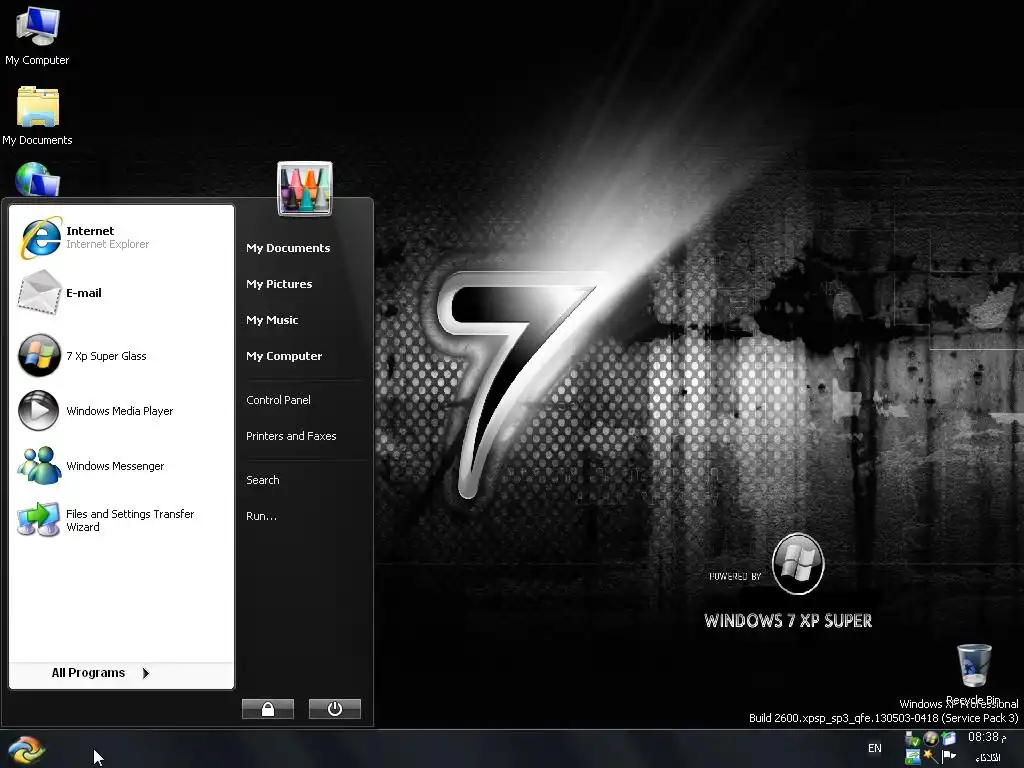1024x768 pixels.
Task: Open My Music in Start menu
Action: pos(272,320)
